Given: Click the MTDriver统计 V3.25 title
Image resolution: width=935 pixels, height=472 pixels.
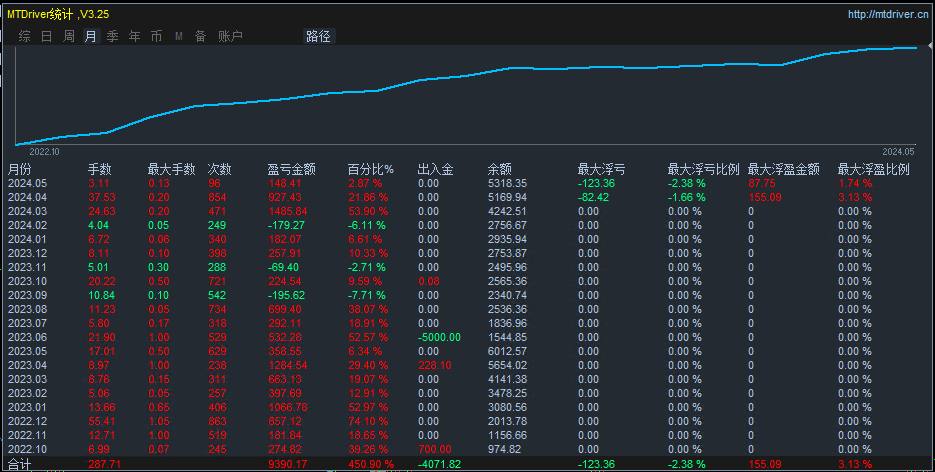Looking at the screenshot, I should (58, 14).
